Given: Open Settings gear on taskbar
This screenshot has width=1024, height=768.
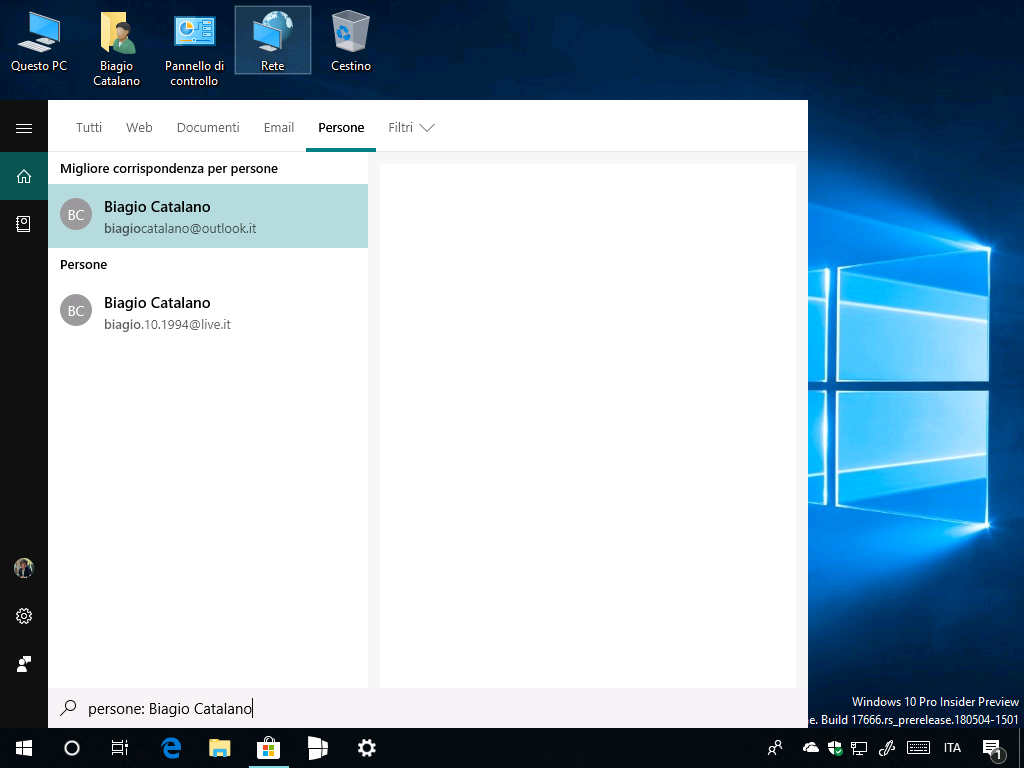Looking at the screenshot, I should 366,748.
